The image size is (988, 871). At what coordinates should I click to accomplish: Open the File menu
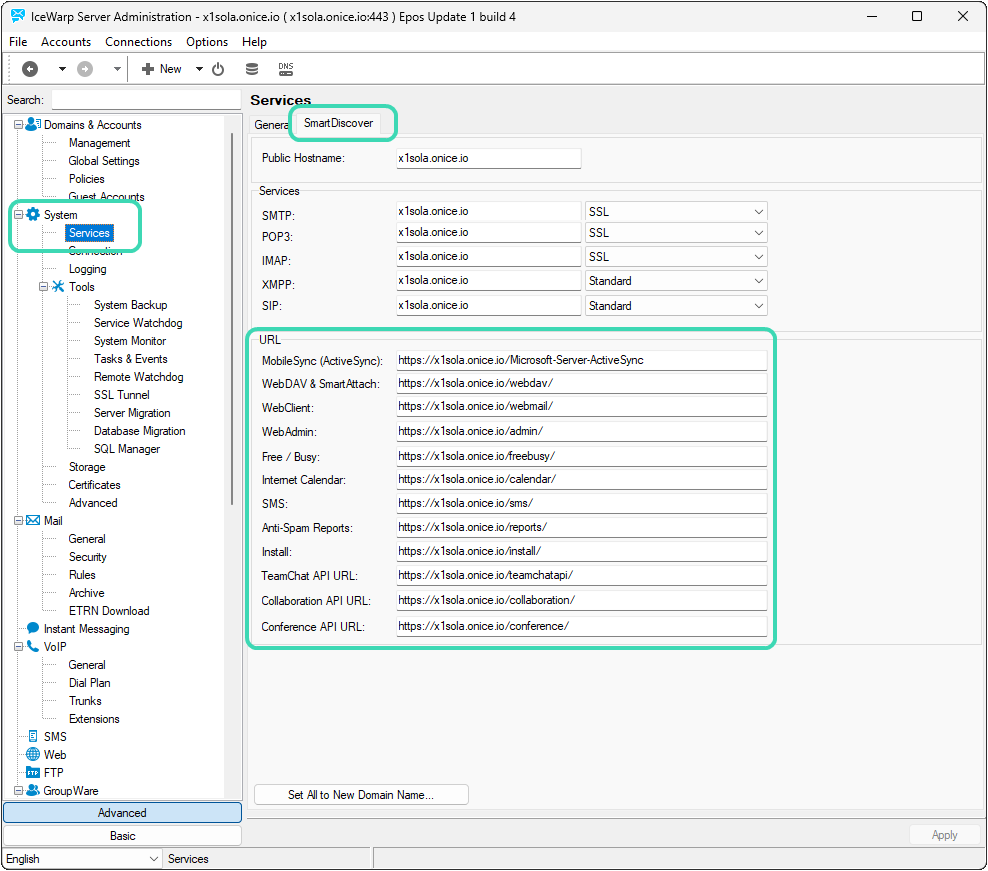click(18, 42)
